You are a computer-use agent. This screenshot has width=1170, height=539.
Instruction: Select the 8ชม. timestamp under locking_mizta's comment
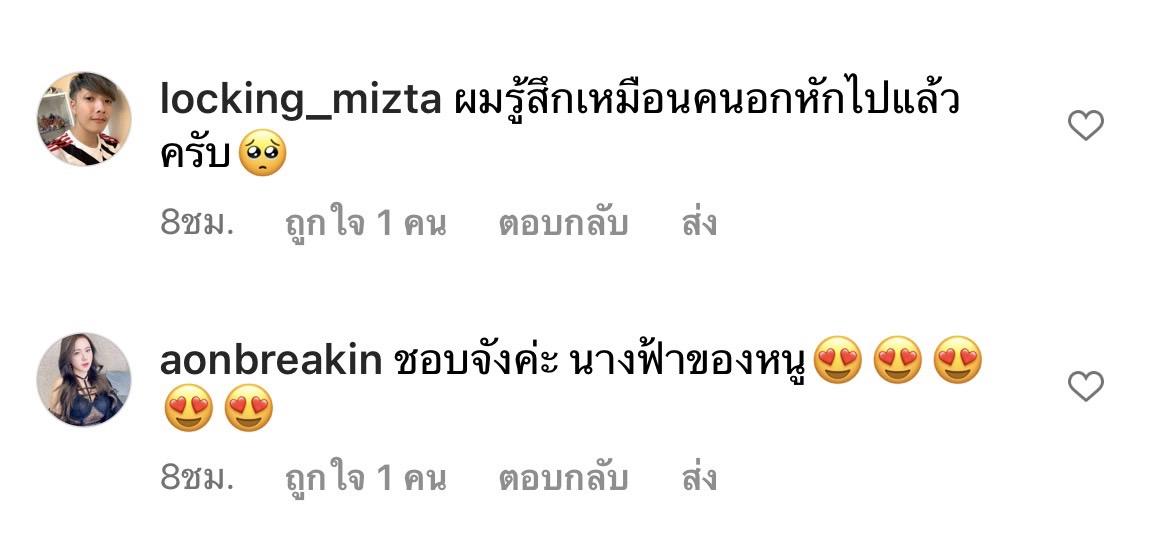pos(198,223)
